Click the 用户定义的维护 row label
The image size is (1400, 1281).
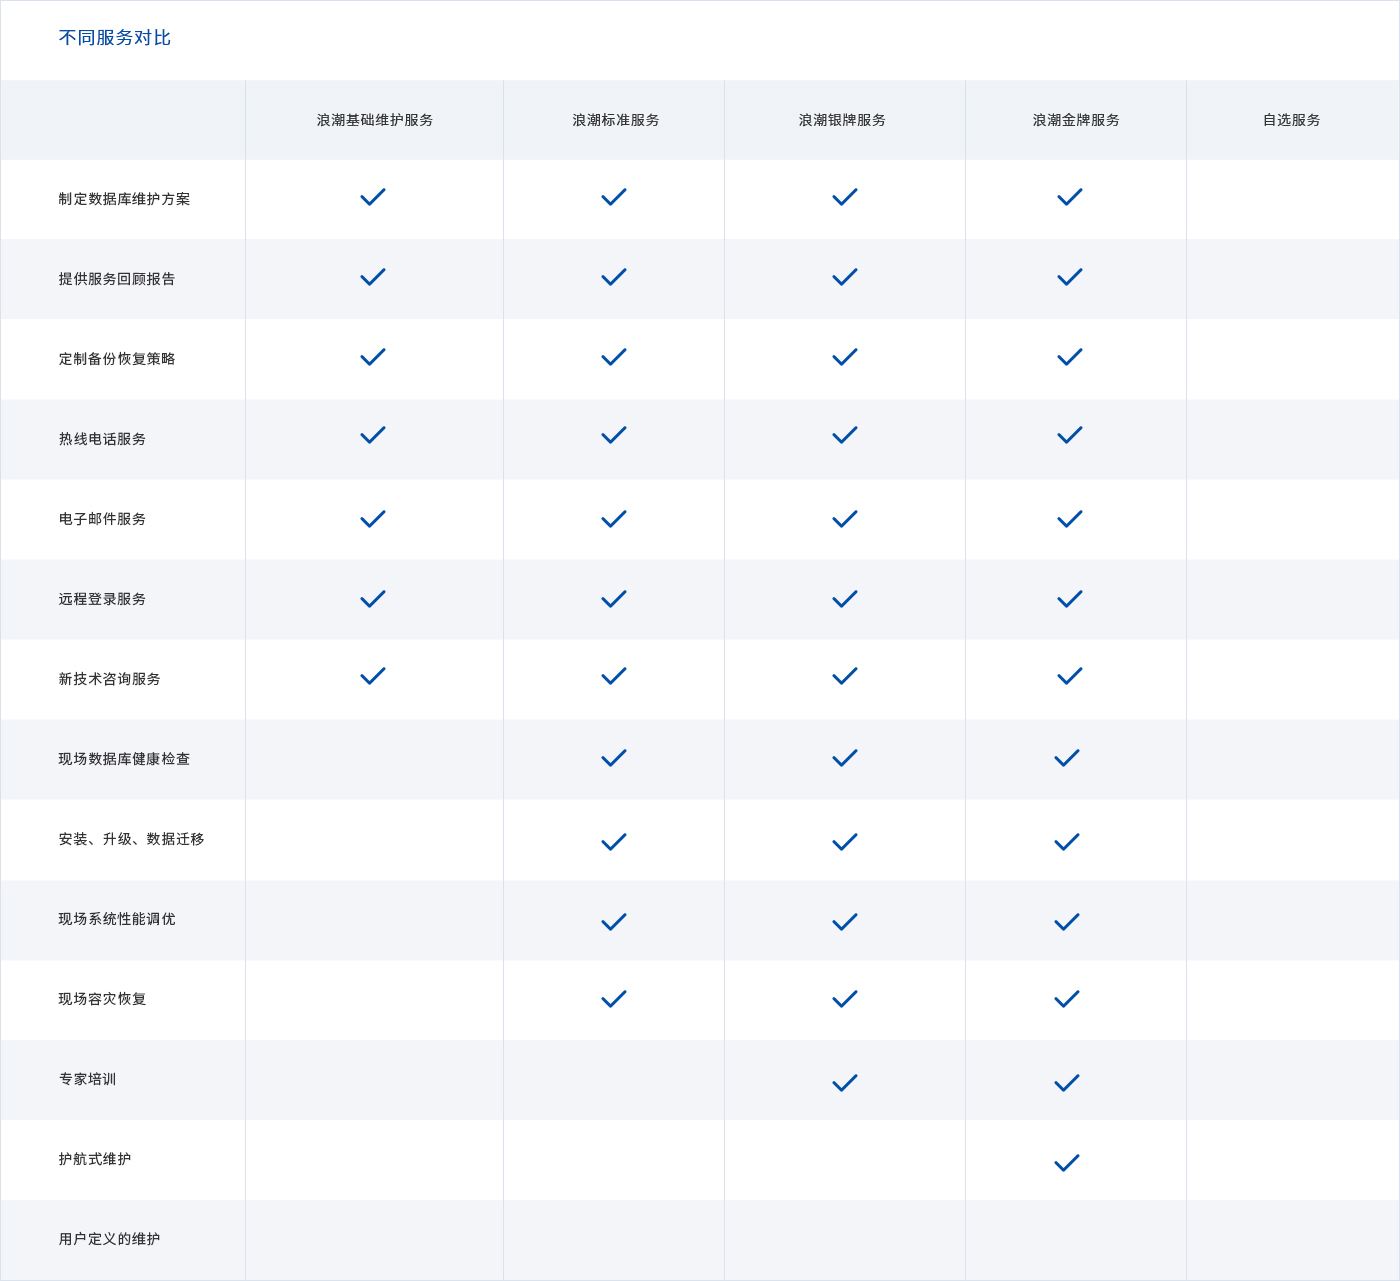[x=109, y=1239]
